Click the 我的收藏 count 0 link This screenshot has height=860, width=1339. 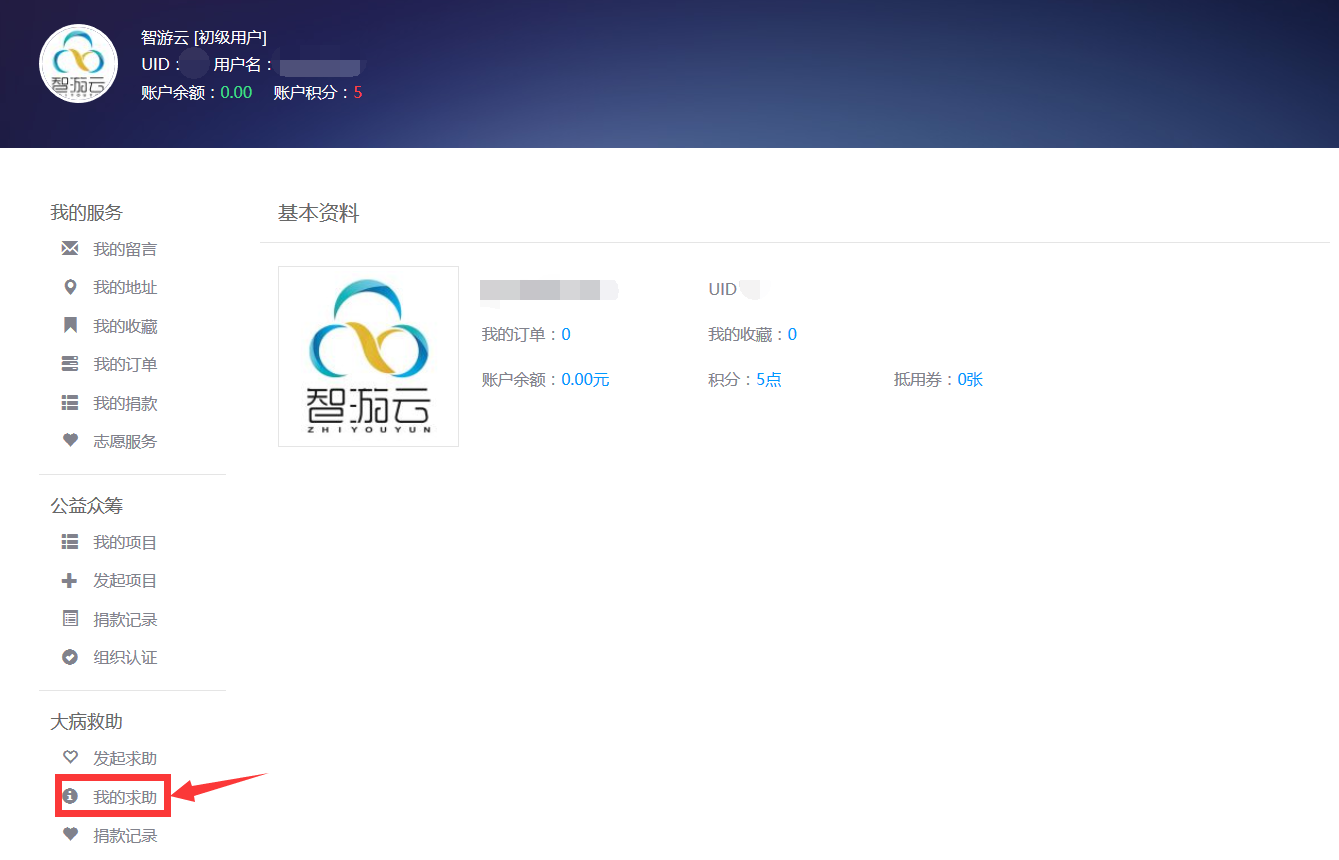[x=792, y=334]
